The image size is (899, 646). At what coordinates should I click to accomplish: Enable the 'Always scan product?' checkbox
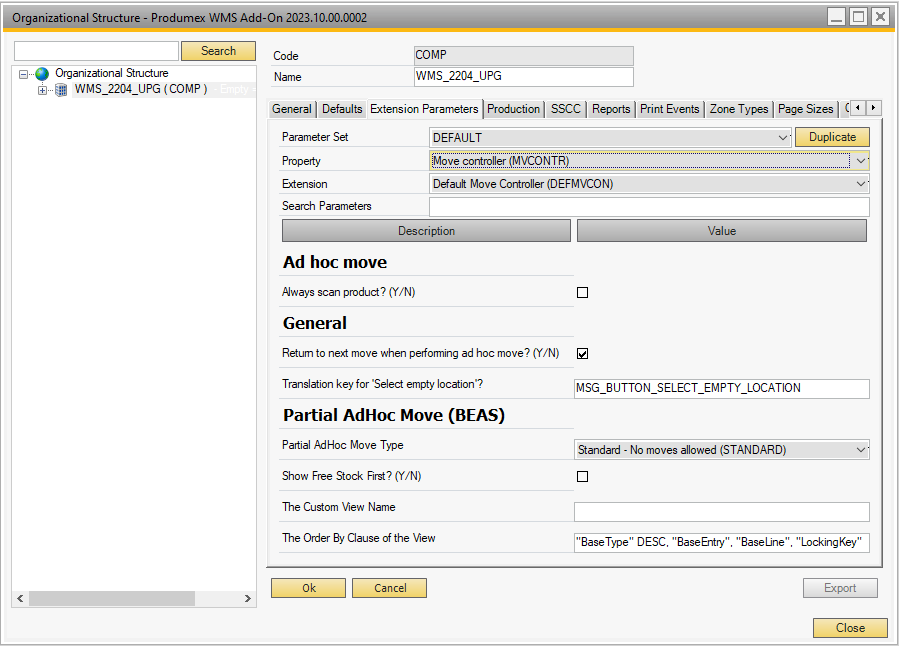click(x=583, y=293)
